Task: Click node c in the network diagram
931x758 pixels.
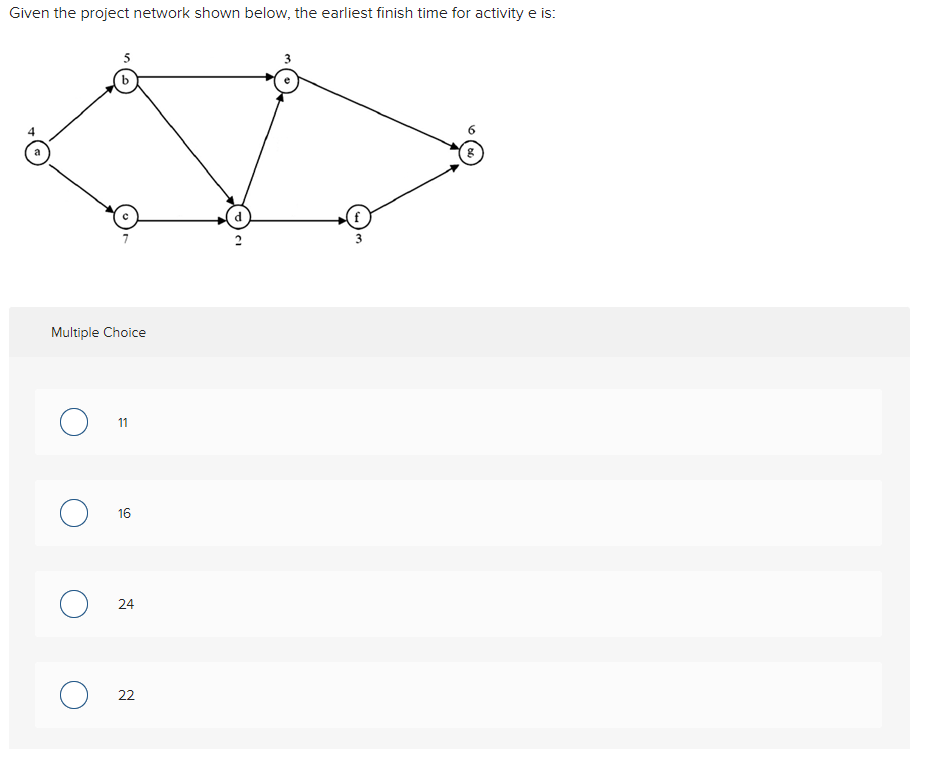Action: tap(124, 218)
